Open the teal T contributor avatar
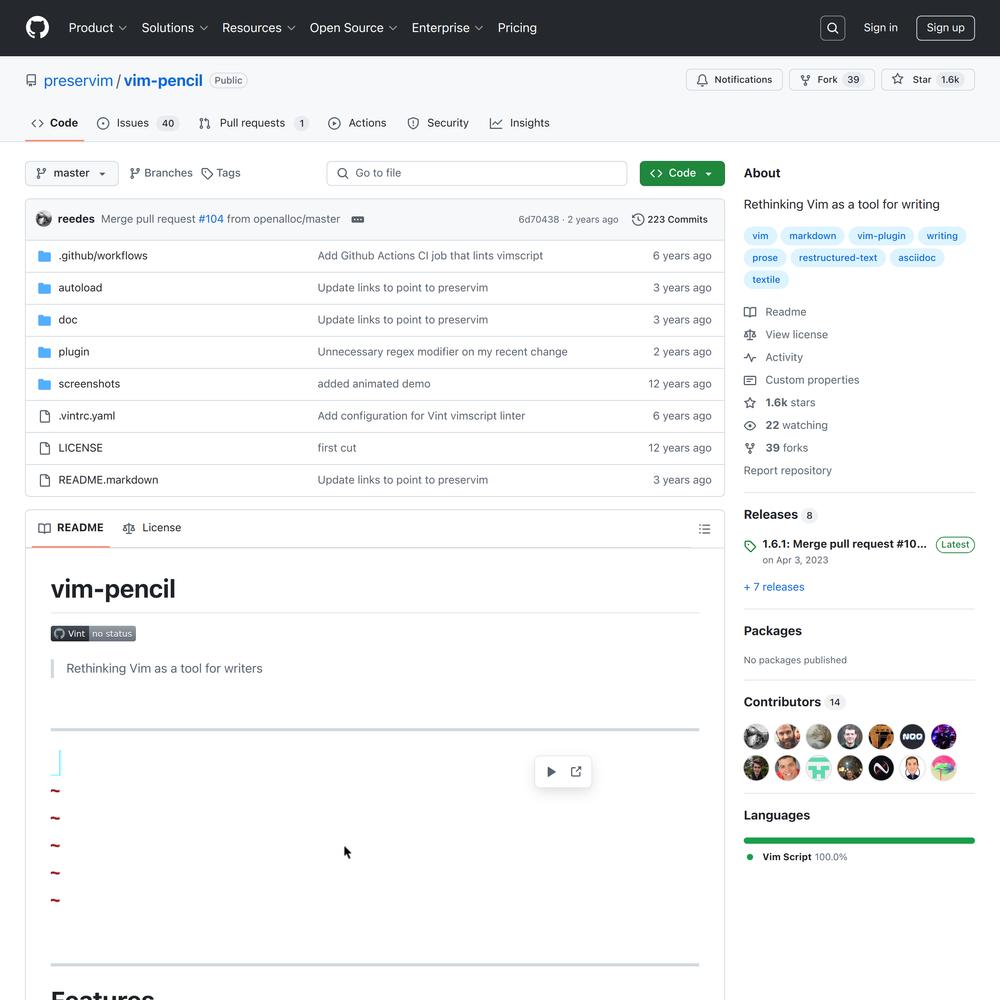This screenshot has height=1000, width=1000. point(818,768)
